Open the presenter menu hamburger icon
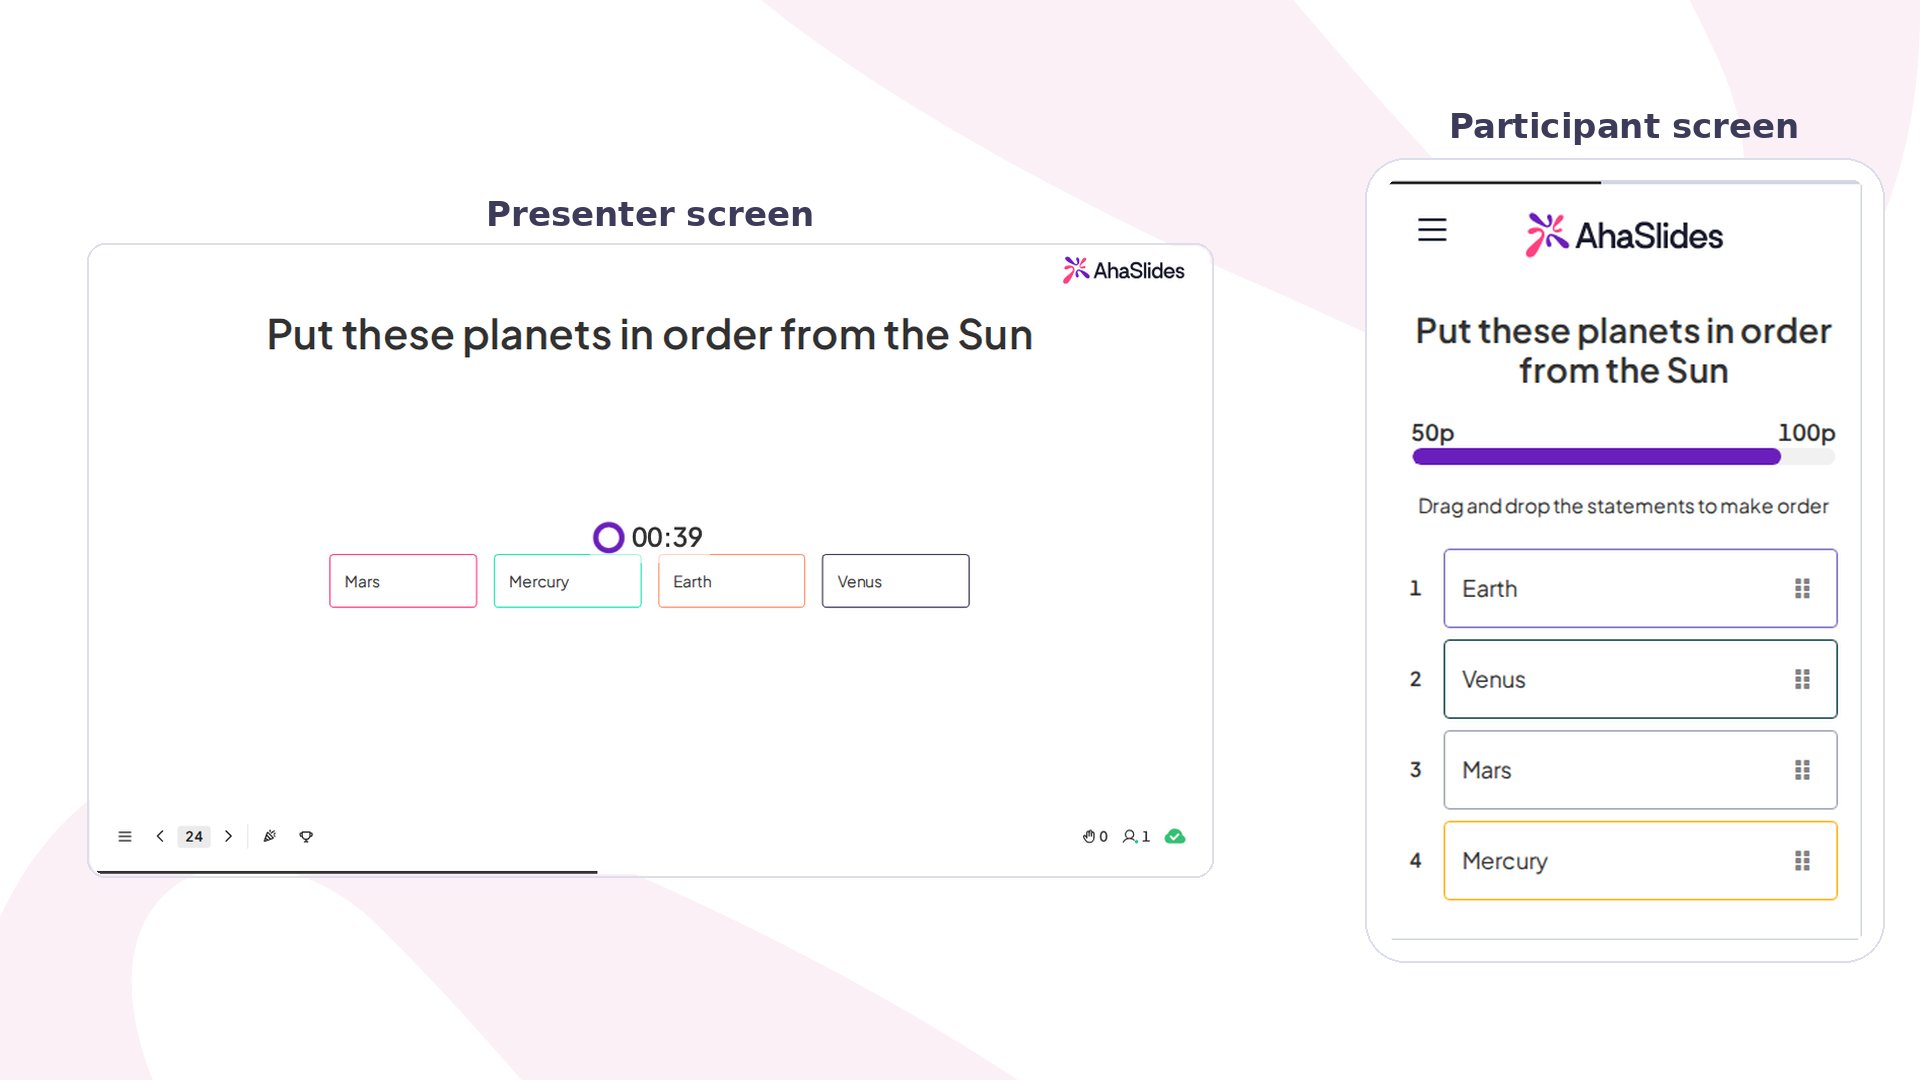 pyautogui.click(x=125, y=836)
